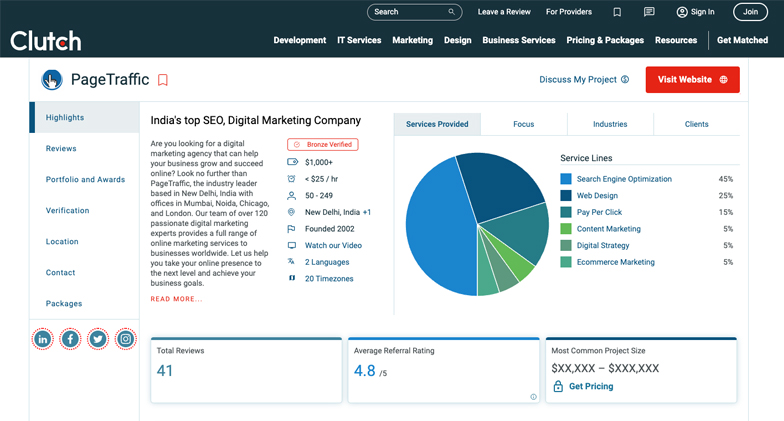This screenshot has width=784, height=421.
Task: Click the Sign In link
Action: point(696,12)
